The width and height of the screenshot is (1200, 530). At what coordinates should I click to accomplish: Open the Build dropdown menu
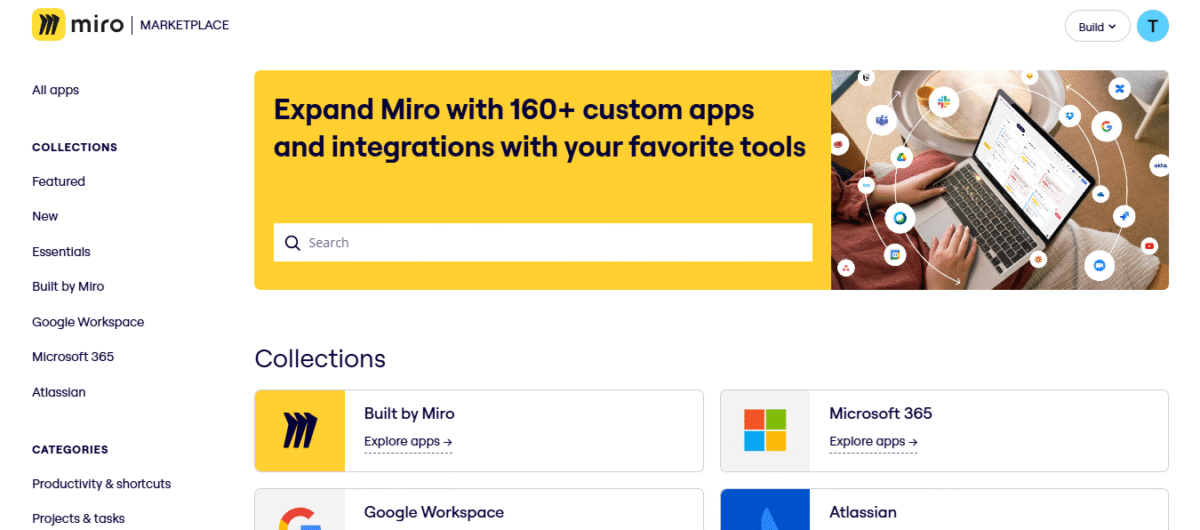[x=1097, y=27]
